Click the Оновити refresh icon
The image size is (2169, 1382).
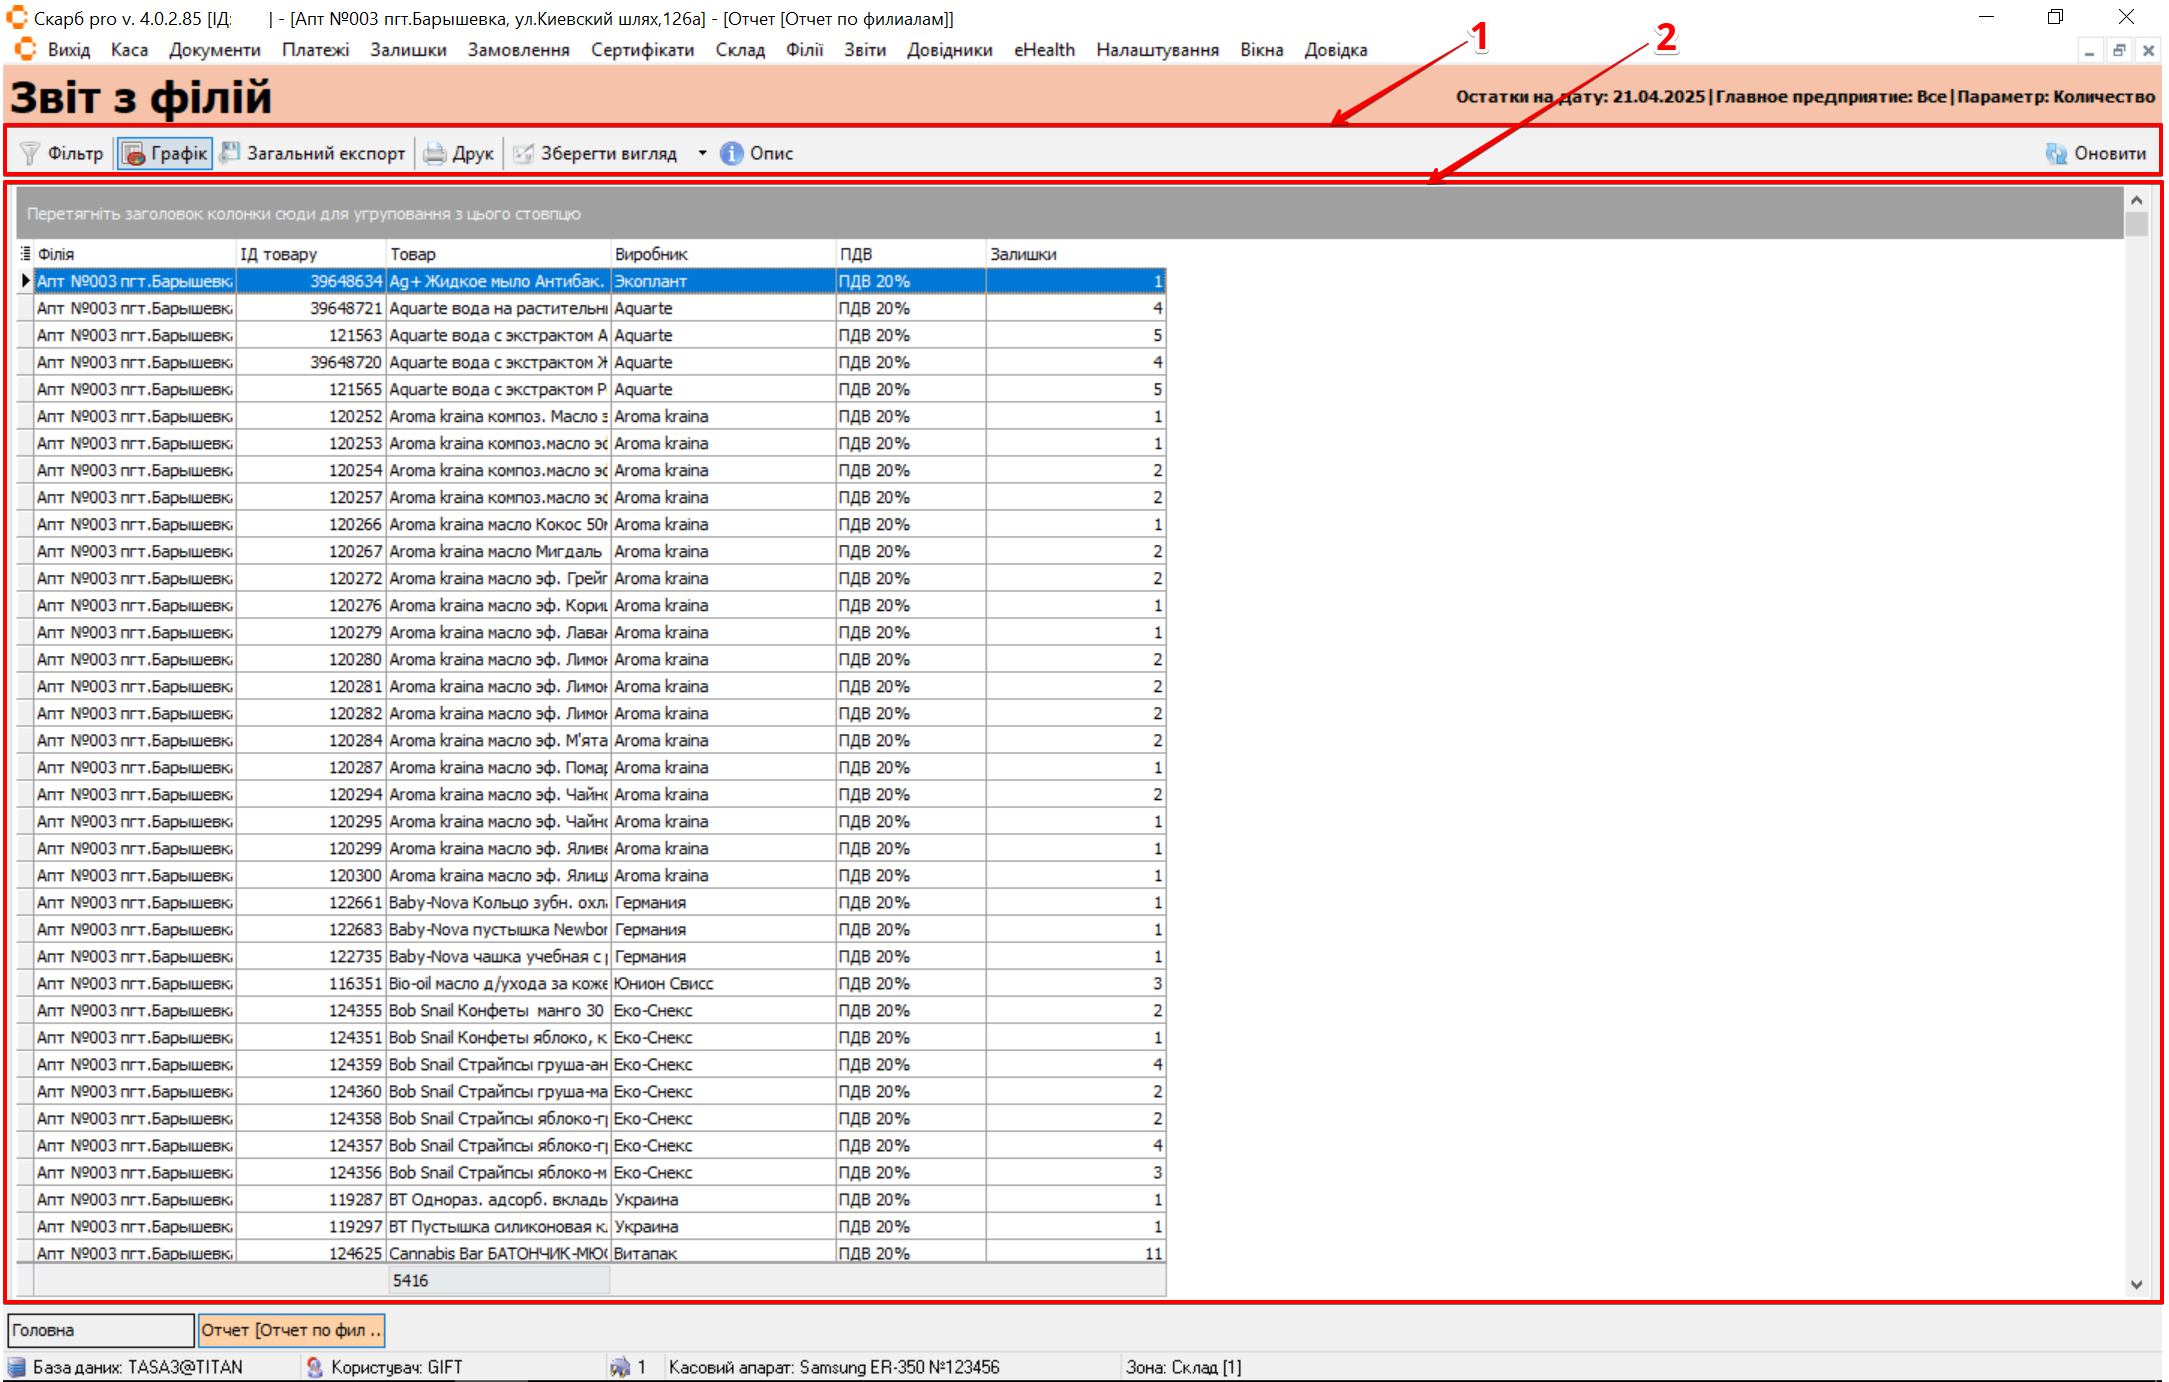click(2056, 153)
